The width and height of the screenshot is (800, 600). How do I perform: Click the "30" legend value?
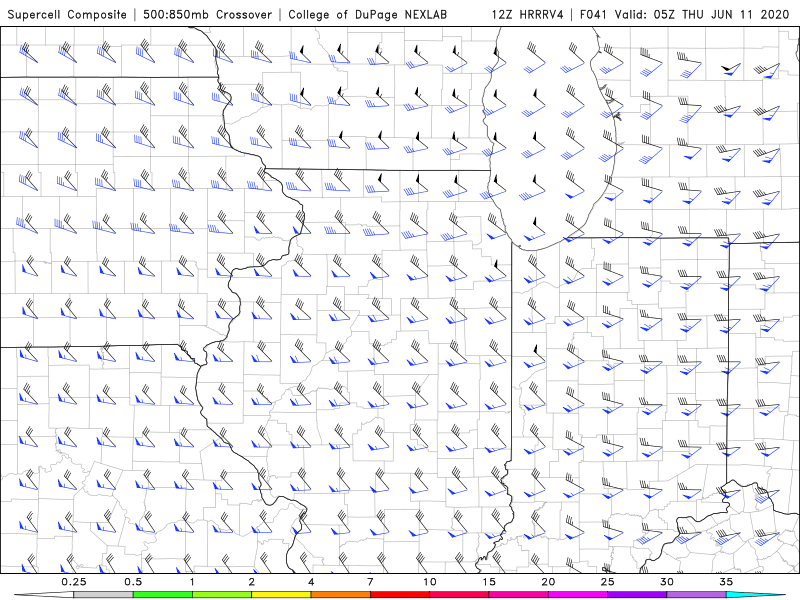coord(667,582)
